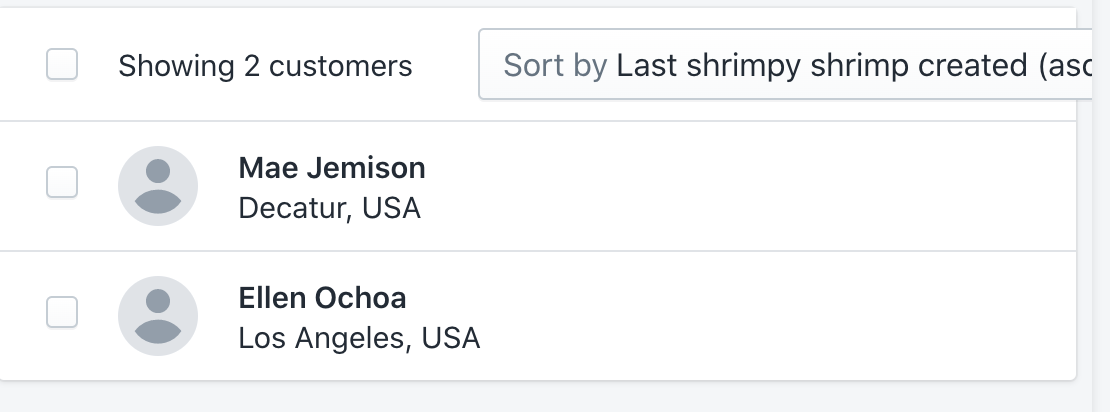Click the 'Los Angeles, USA' location text
Image resolution: width=1110 pixels, height=412 pixels.
359,338
